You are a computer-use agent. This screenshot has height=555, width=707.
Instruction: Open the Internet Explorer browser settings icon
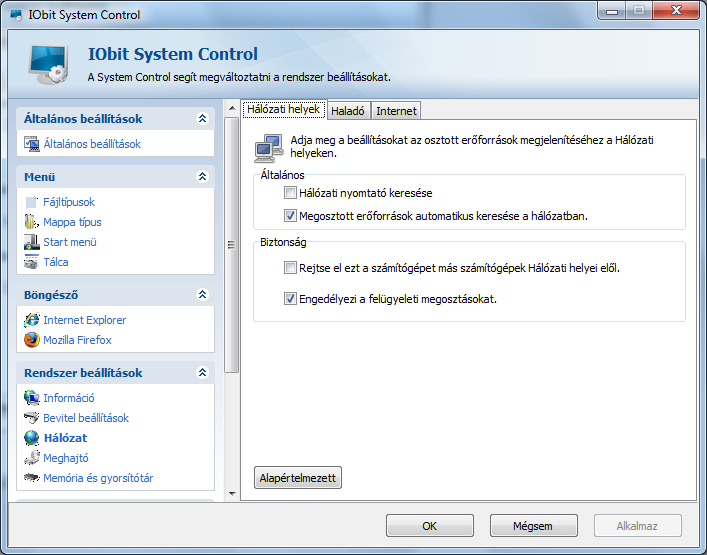point(32,320)
